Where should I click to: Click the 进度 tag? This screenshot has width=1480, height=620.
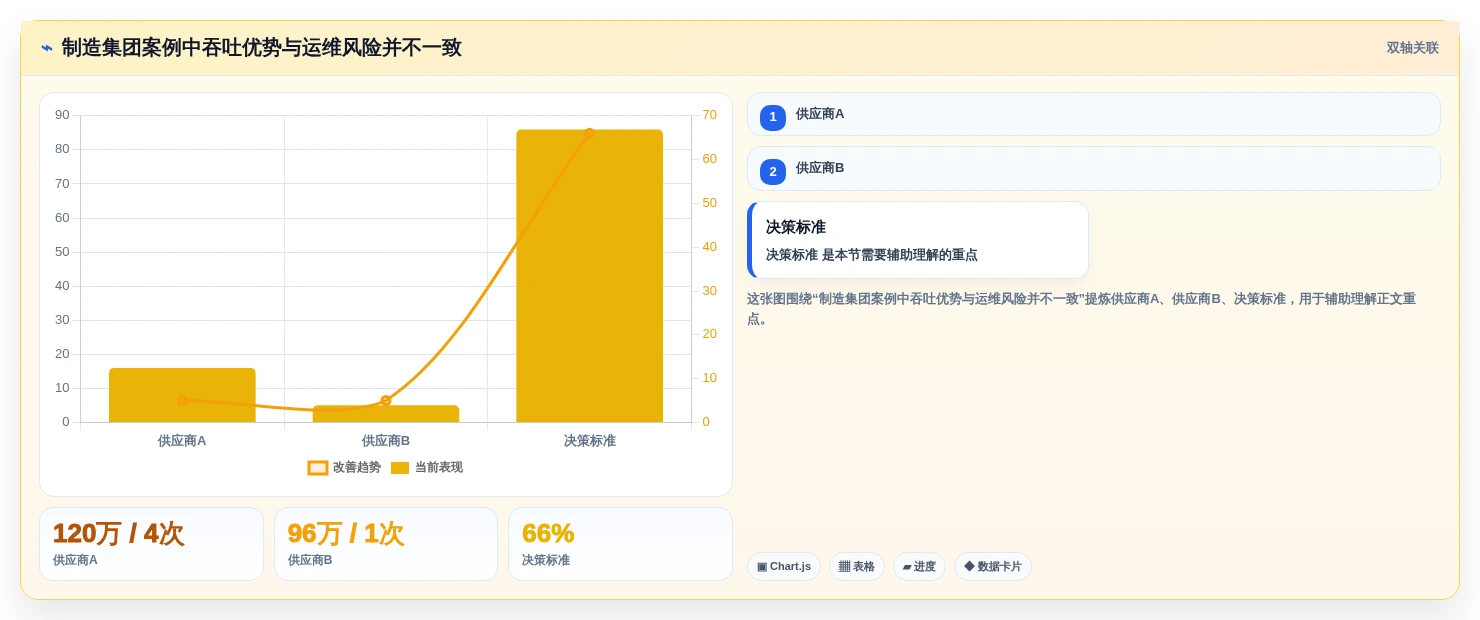click(919, 567)
